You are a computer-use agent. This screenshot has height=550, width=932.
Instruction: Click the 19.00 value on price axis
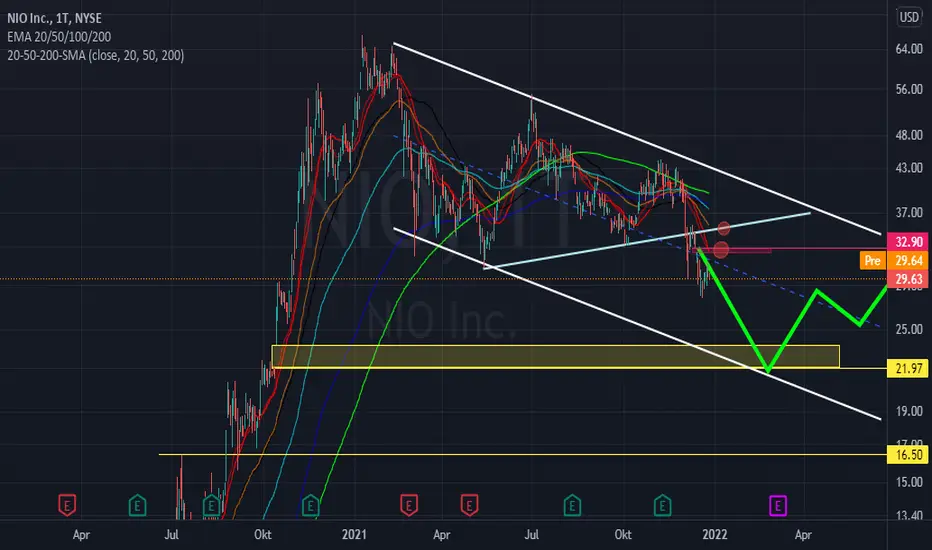[909, 411]
